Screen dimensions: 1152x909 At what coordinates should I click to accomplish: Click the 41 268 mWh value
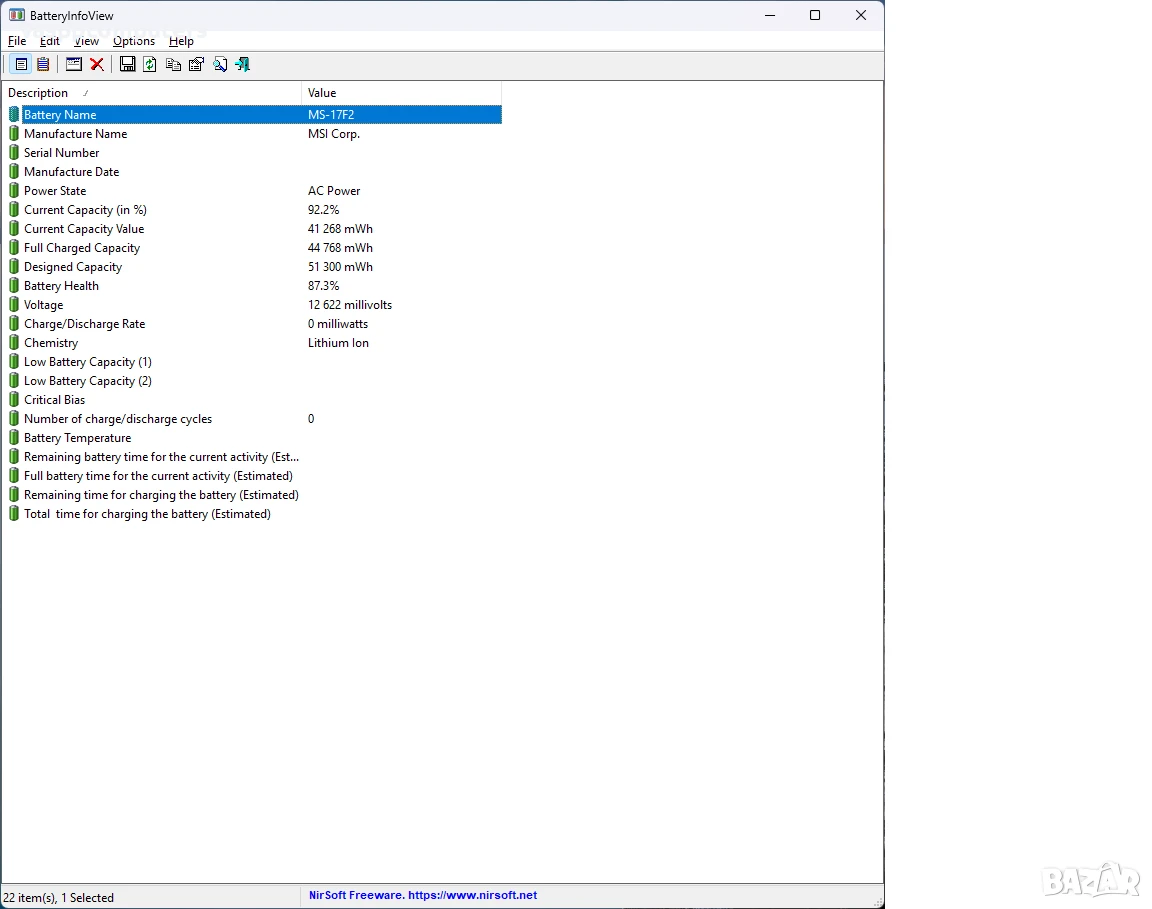[340, 229]
